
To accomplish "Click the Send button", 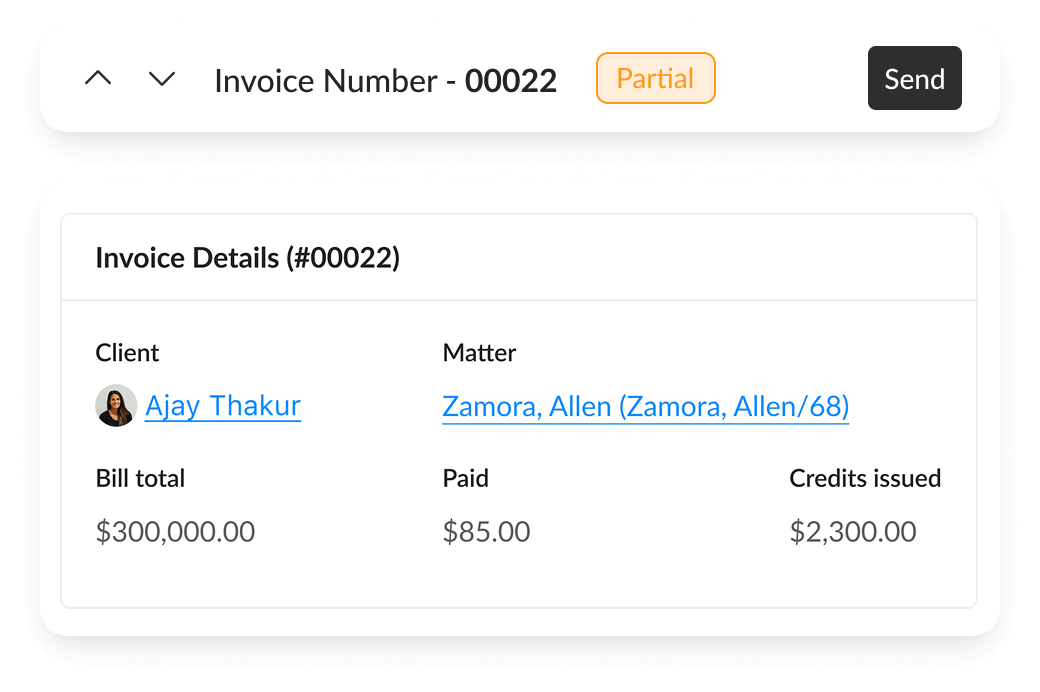I will click(914, 79).
